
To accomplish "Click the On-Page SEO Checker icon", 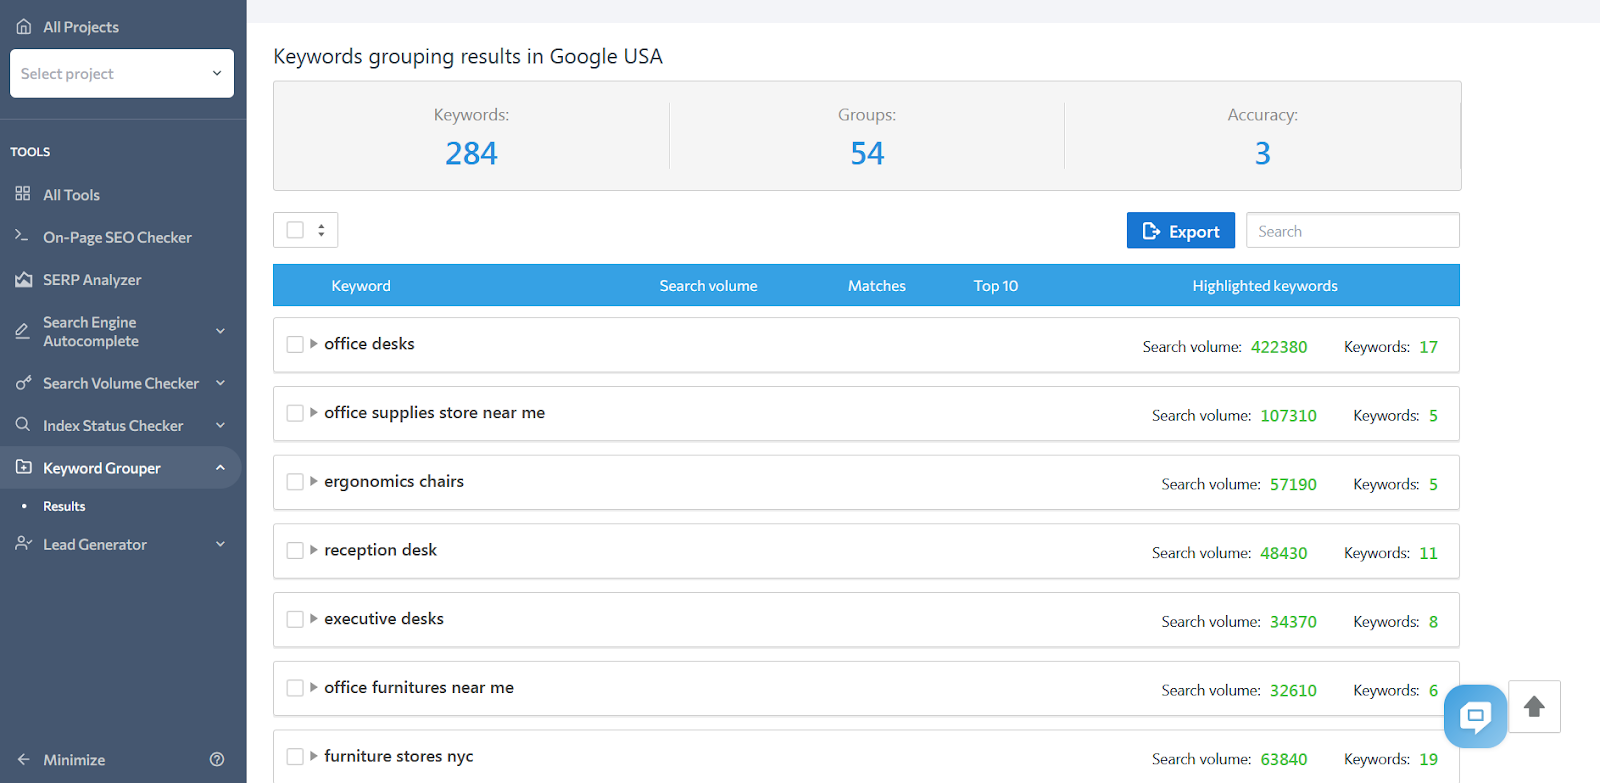I will point(22,236).
